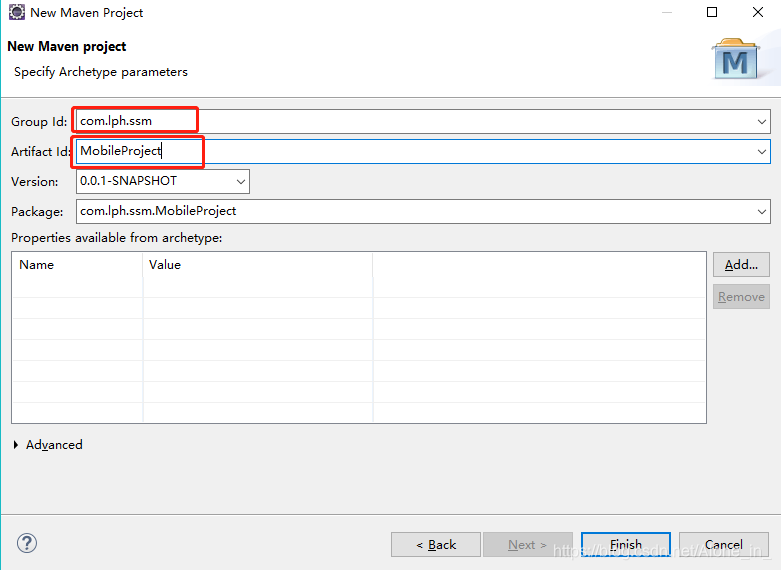
Task: Click the Name column header
Action: 77,265
